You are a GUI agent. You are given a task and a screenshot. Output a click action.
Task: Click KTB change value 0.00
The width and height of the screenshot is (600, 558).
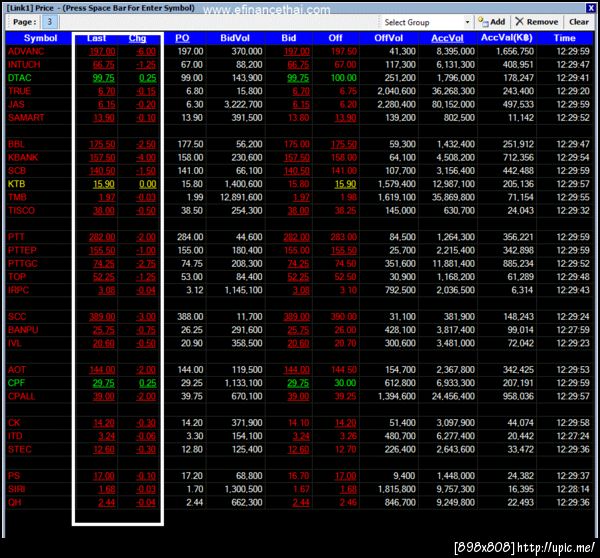coord(147,184)
